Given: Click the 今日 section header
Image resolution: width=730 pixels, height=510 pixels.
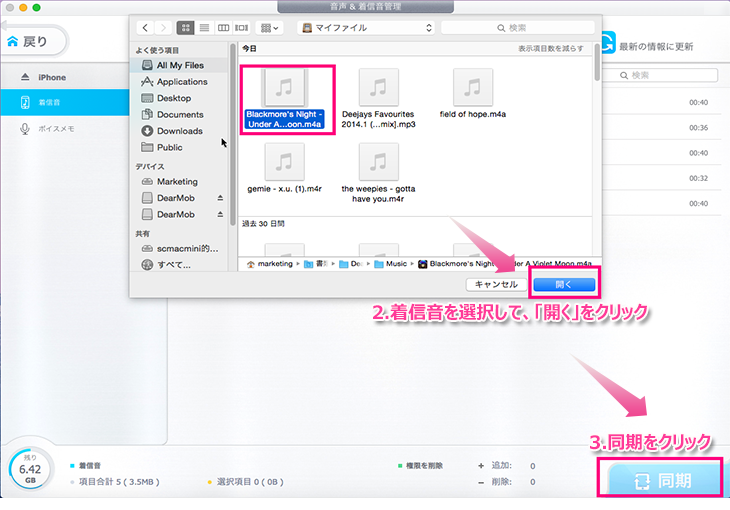Looking at the screenshot, I should point(249,48).
